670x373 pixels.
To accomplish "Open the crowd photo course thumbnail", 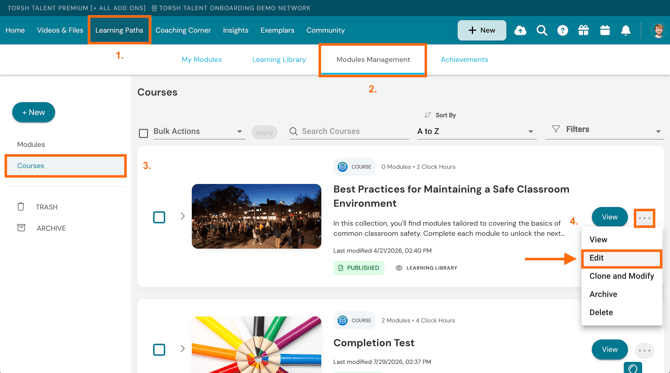I will point(256,216).
